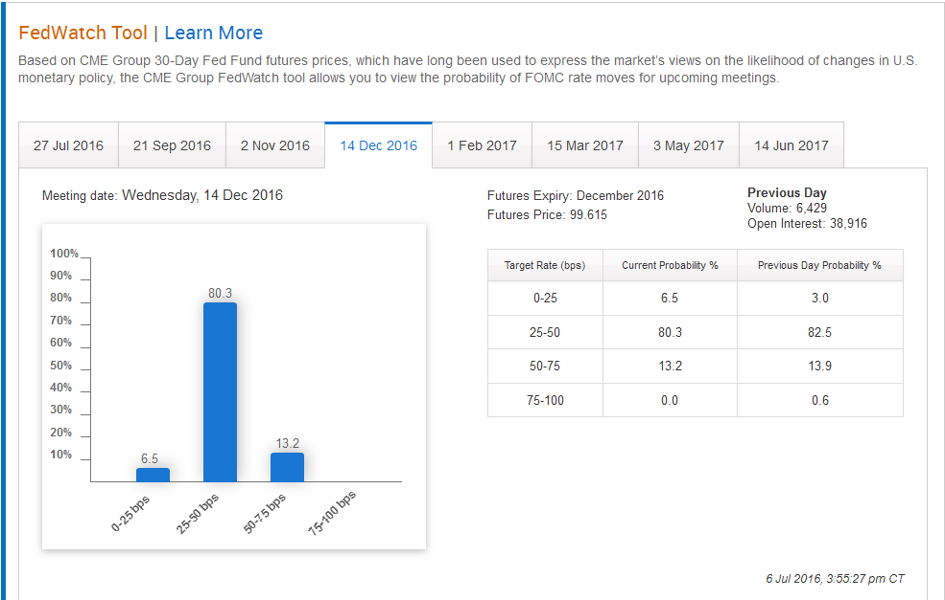Click the 50% y-axis label
The width and height of the screenshot is (945, 600).
[61, 366]
